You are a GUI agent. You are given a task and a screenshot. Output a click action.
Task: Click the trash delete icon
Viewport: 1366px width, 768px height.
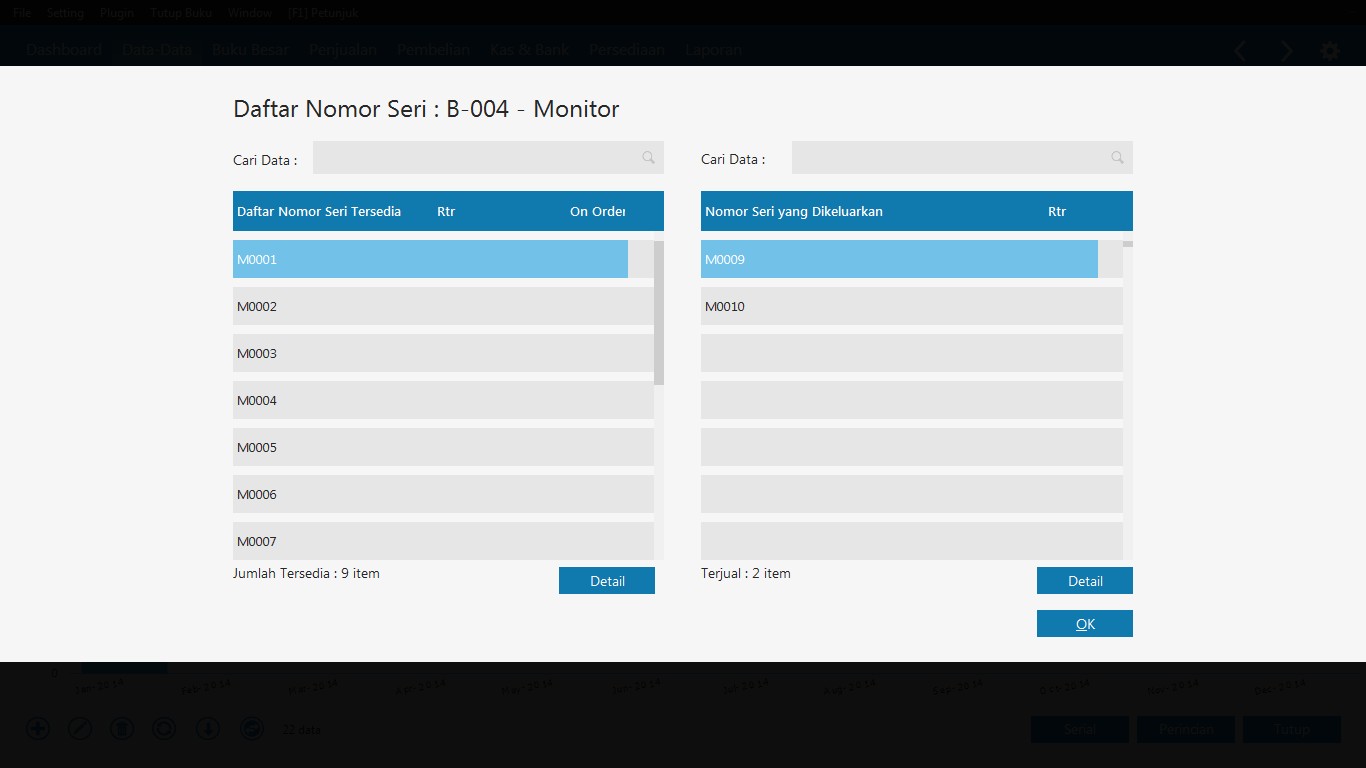[122, 728]
